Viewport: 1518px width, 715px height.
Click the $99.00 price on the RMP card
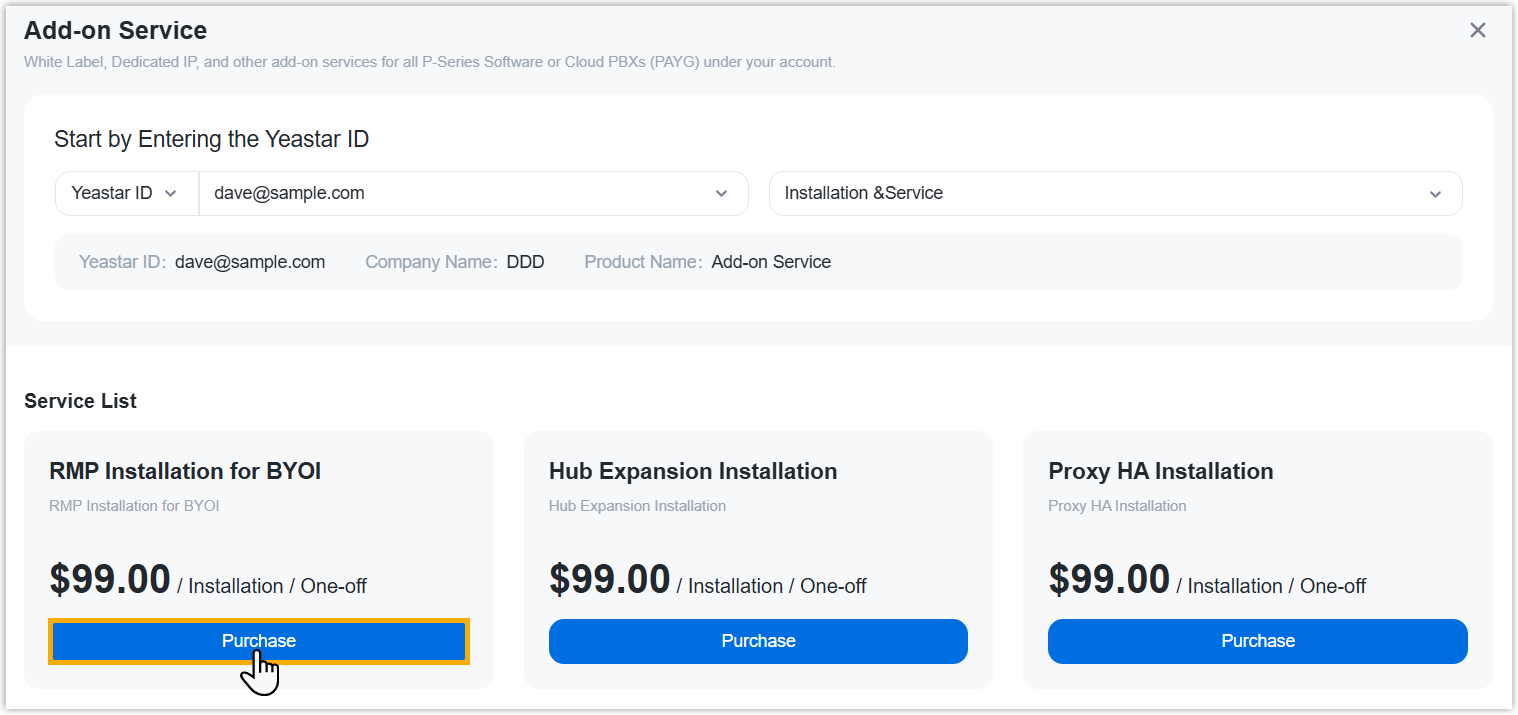[x=110, y=580]
